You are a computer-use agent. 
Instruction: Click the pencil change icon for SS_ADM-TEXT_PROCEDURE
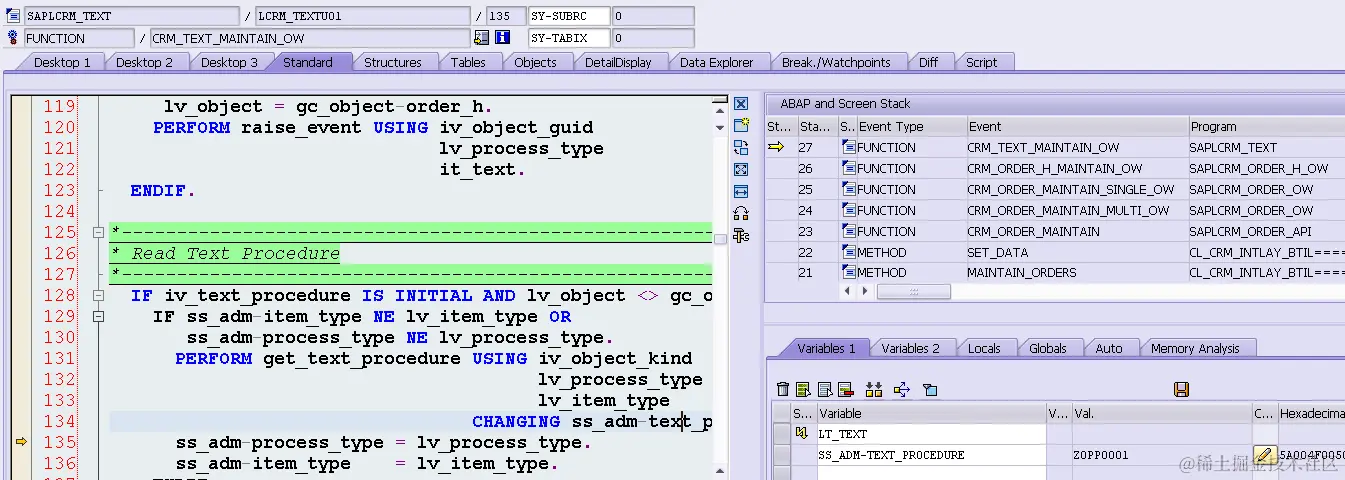pyautogui.click(x=1264, y=455)
